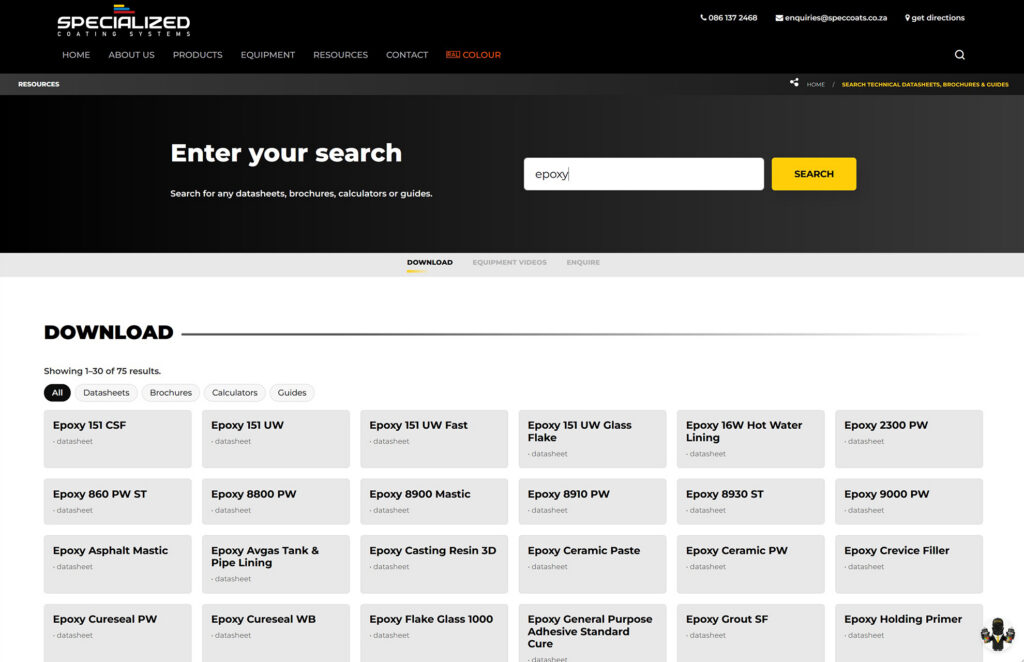
Task: Open the Epoxy 8900 Mastic datasheet
Action: pos(434,501)
